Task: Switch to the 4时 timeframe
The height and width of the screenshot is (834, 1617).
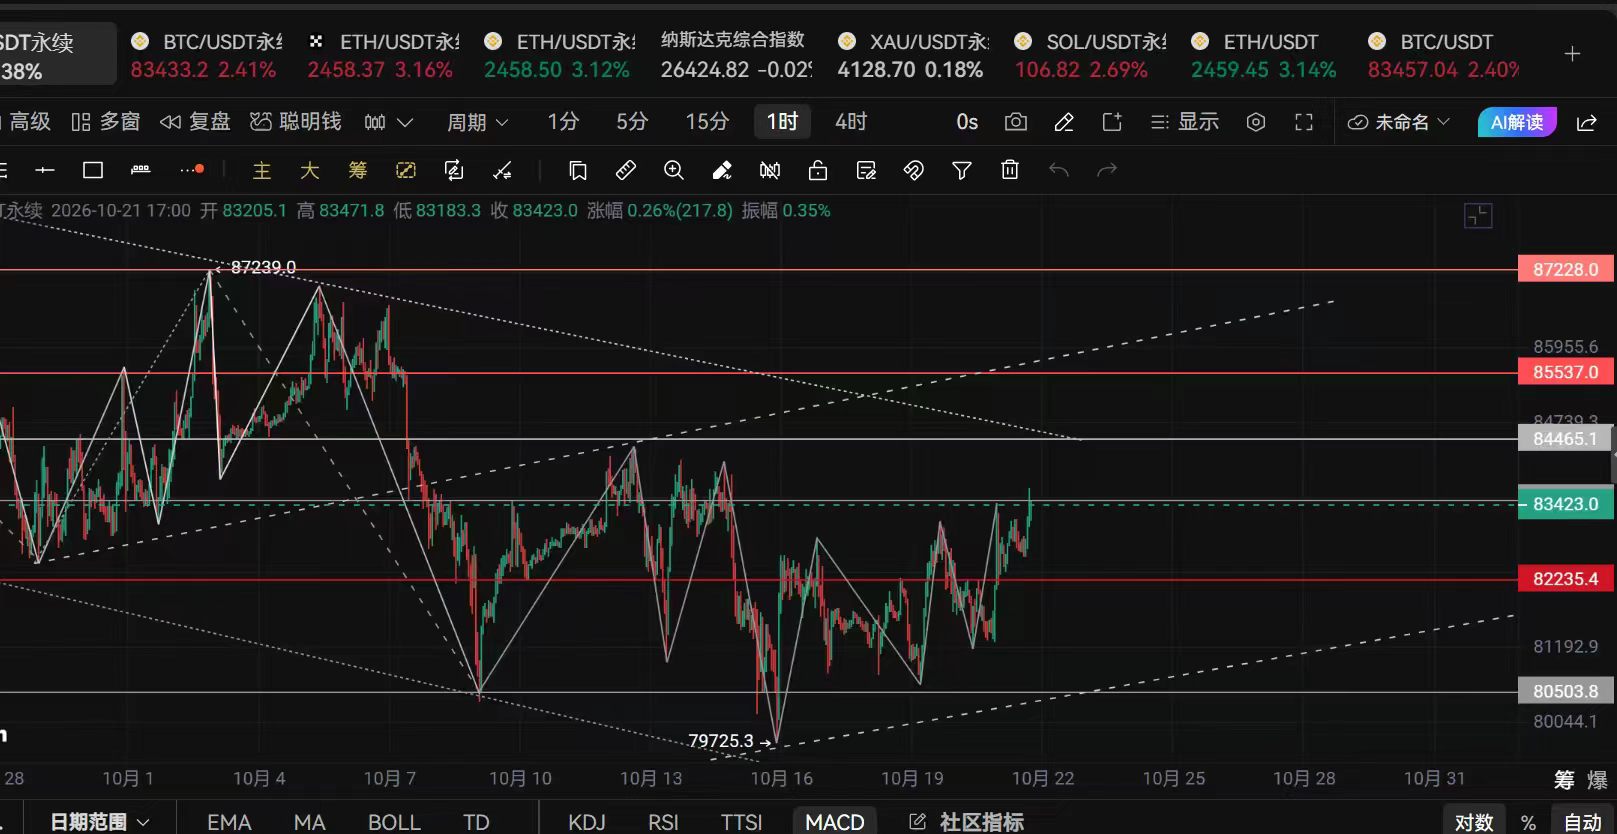Action: pyautogui.click(x=851, y=122)
